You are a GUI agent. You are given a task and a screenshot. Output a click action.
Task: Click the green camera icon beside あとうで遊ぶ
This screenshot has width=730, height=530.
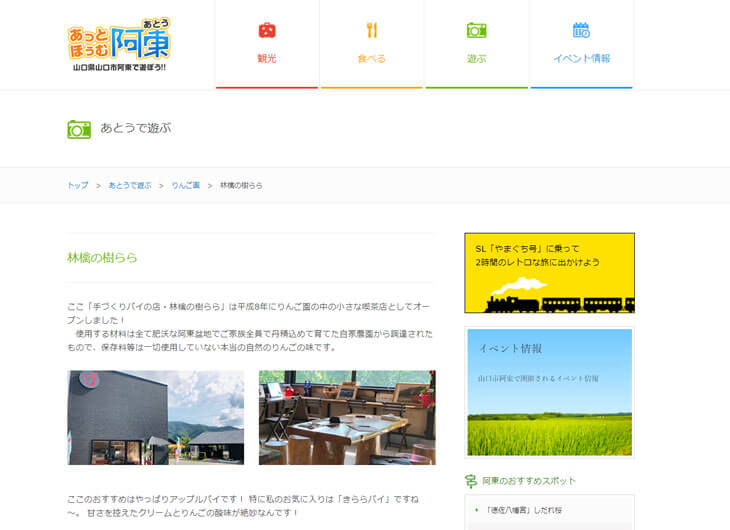(79, 129)
